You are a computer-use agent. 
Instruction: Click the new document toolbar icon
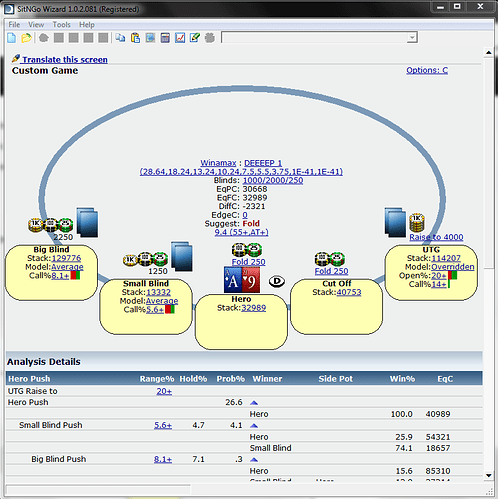coord(12,38)
